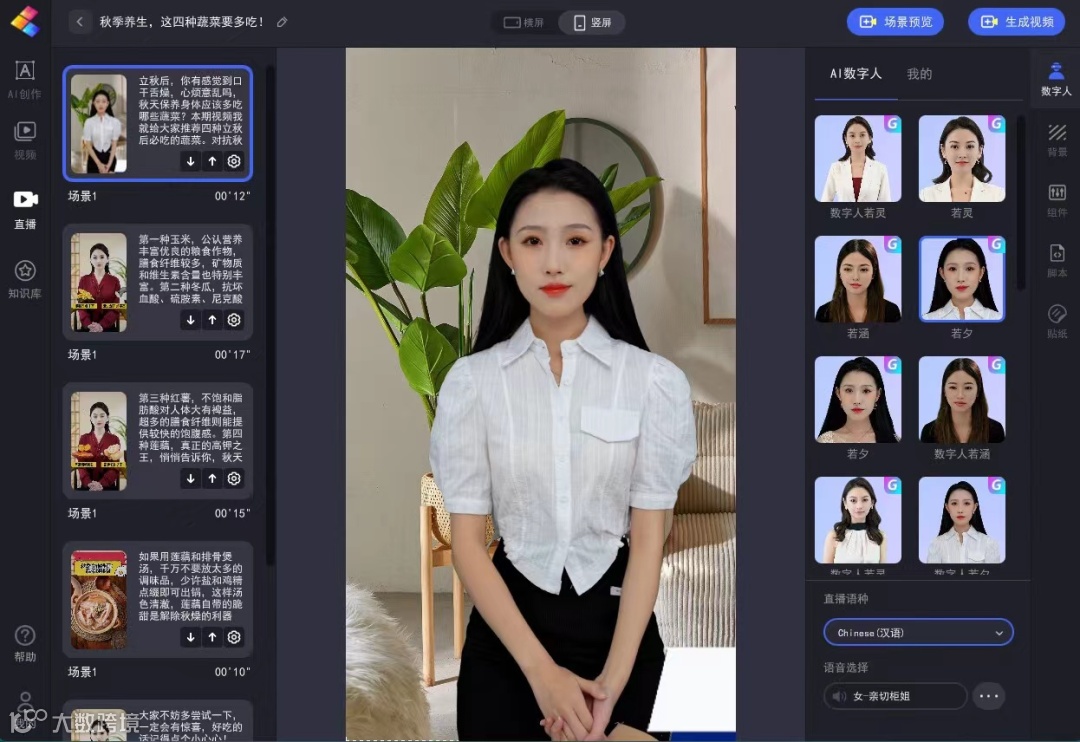Click the 00'12" scene duration
The height and width of the screenshot is (742, 1080).
click(x=232, y=196)
